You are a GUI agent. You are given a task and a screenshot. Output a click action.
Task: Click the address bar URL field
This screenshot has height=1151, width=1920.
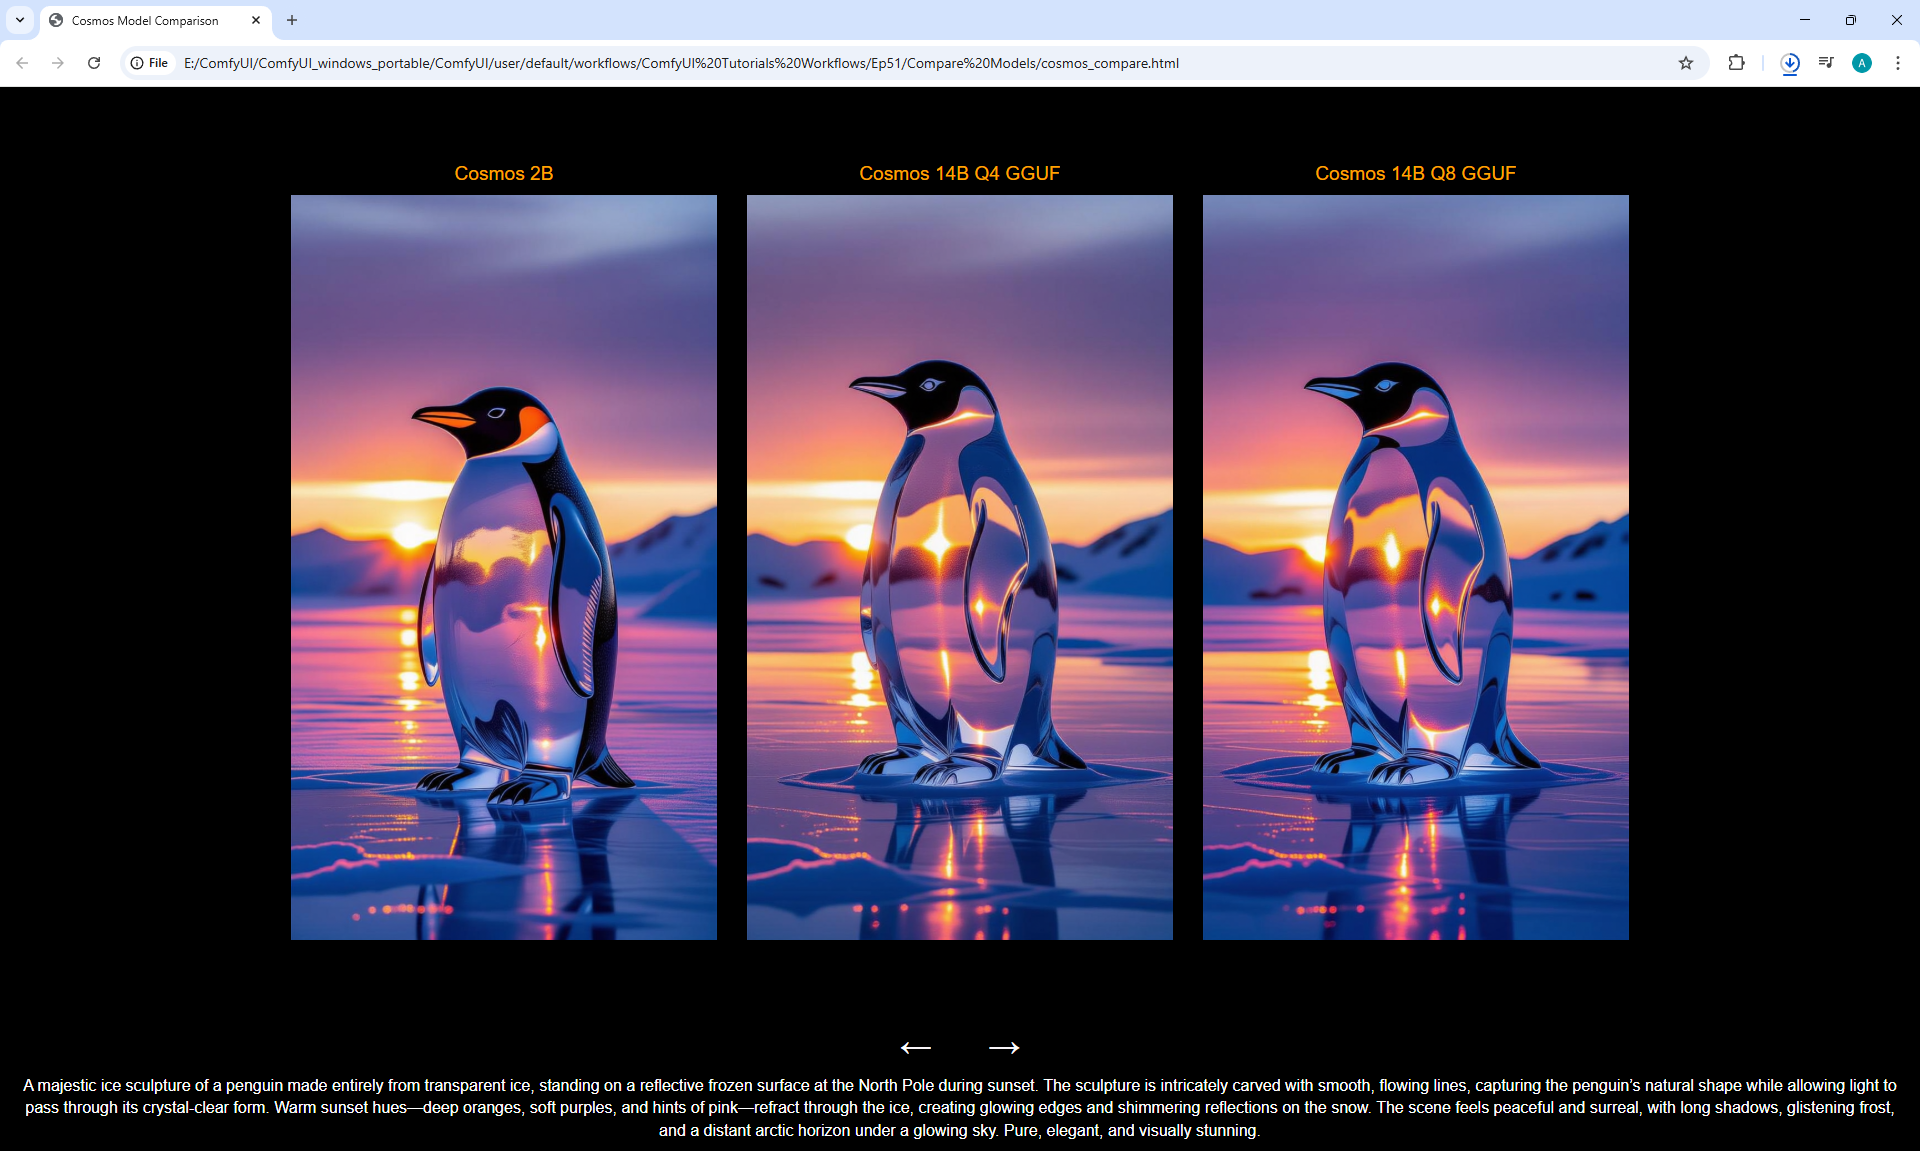pos(680,63)
